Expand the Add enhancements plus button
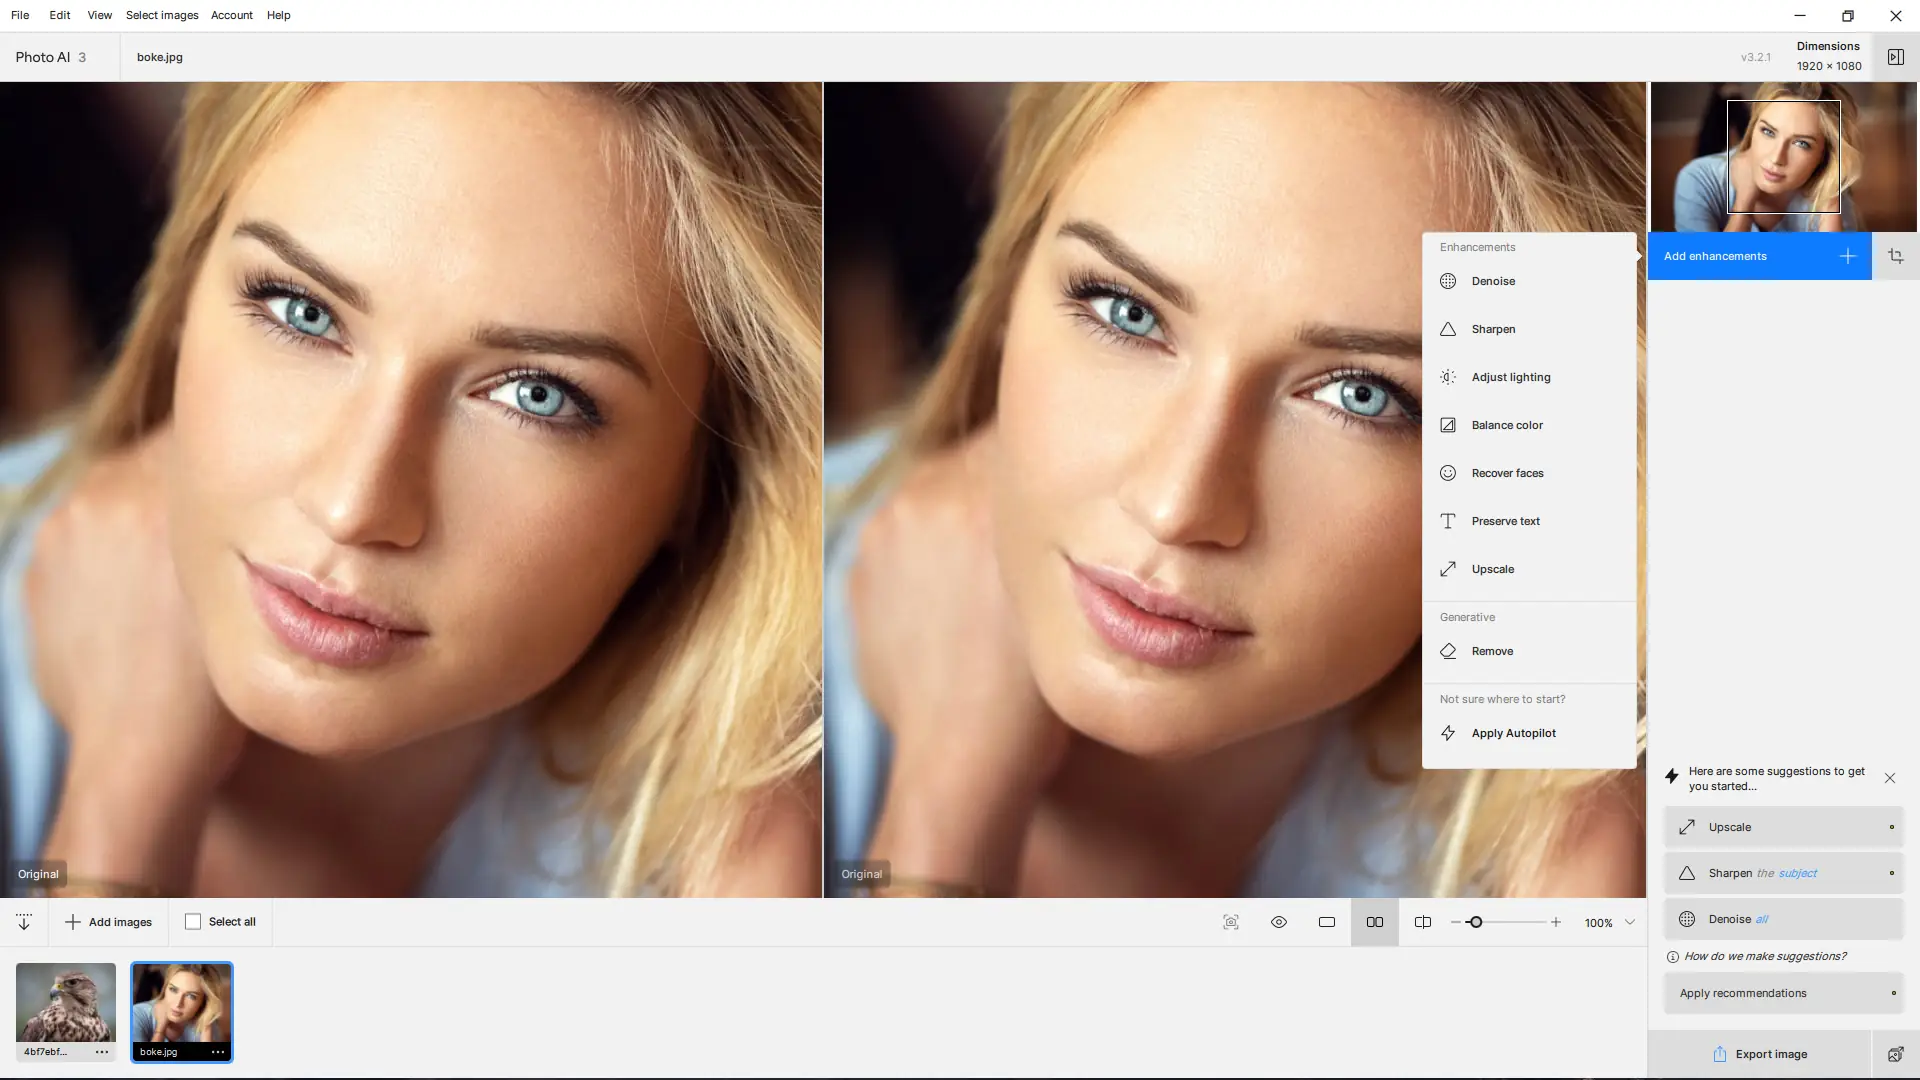The image size is (1920, 1080). pos(1847,256)
